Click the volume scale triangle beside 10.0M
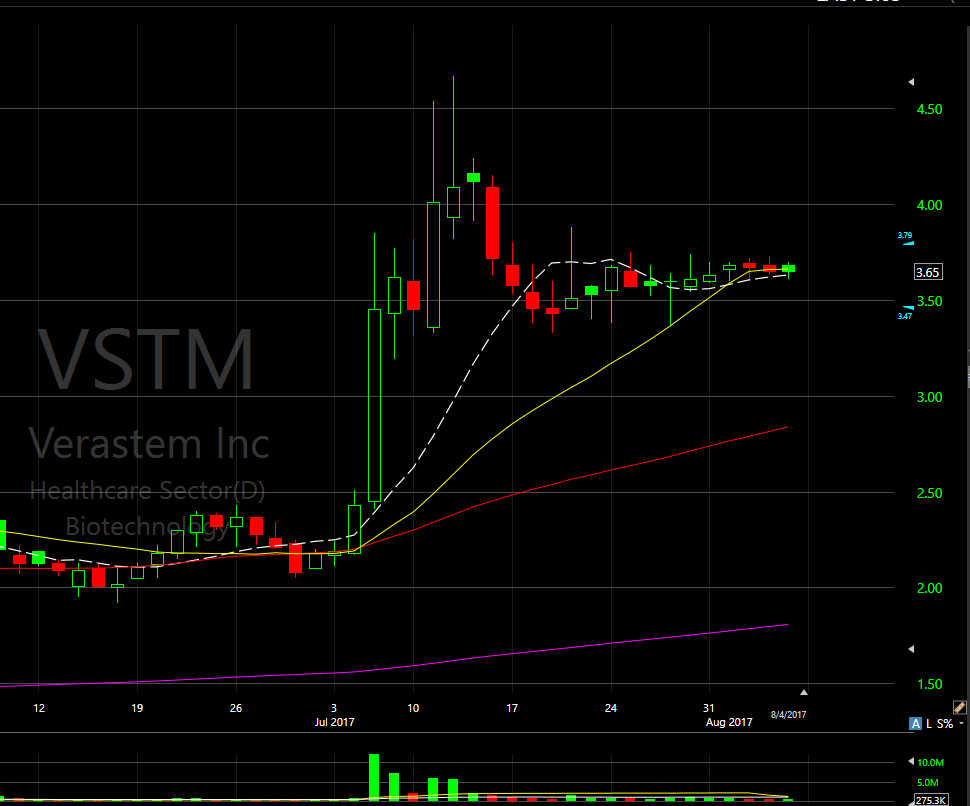The width and height of the screenshot is (970, 806). [x=911, y=761]
